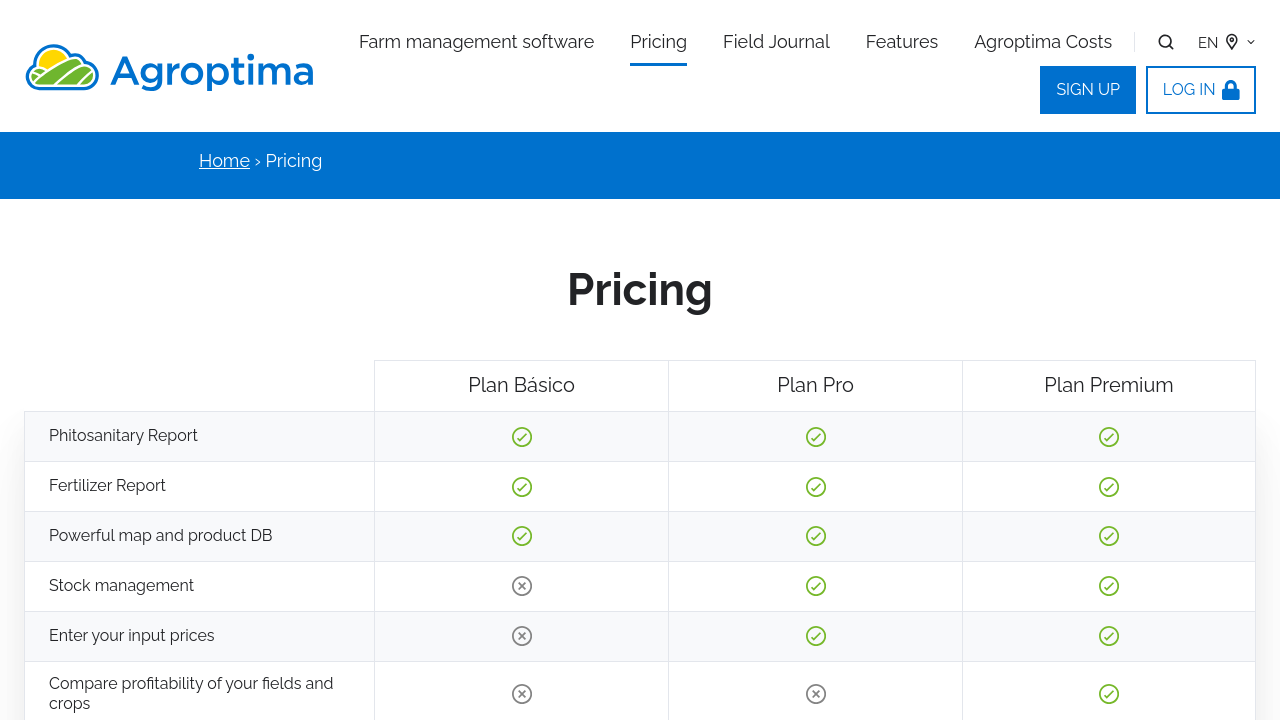Click Powerful map check under Plan Premium
Screen dimensions: 1280x720
(x=1109, y=536)
